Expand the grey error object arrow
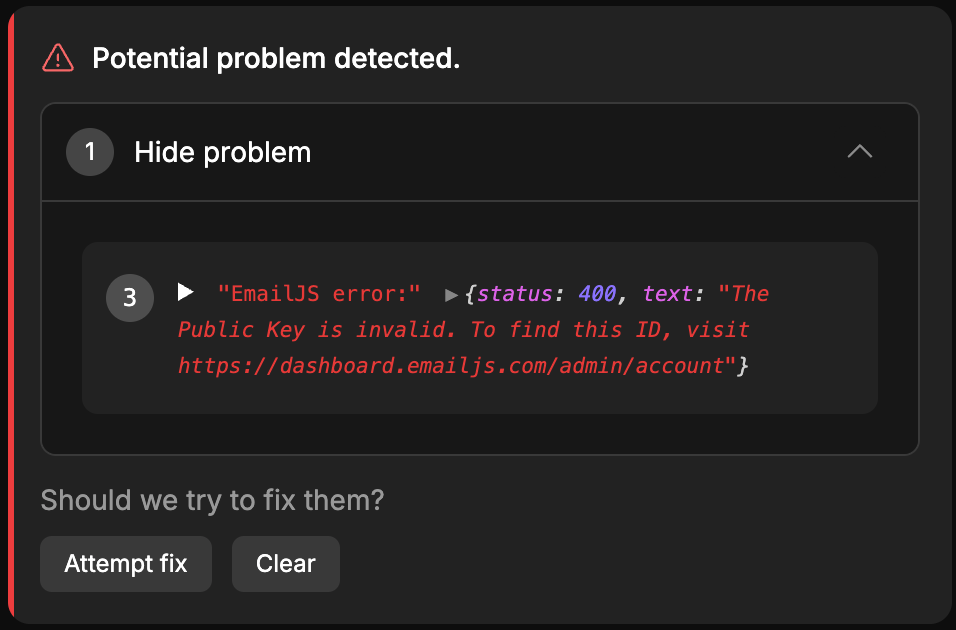 click(x=452, y=295)
